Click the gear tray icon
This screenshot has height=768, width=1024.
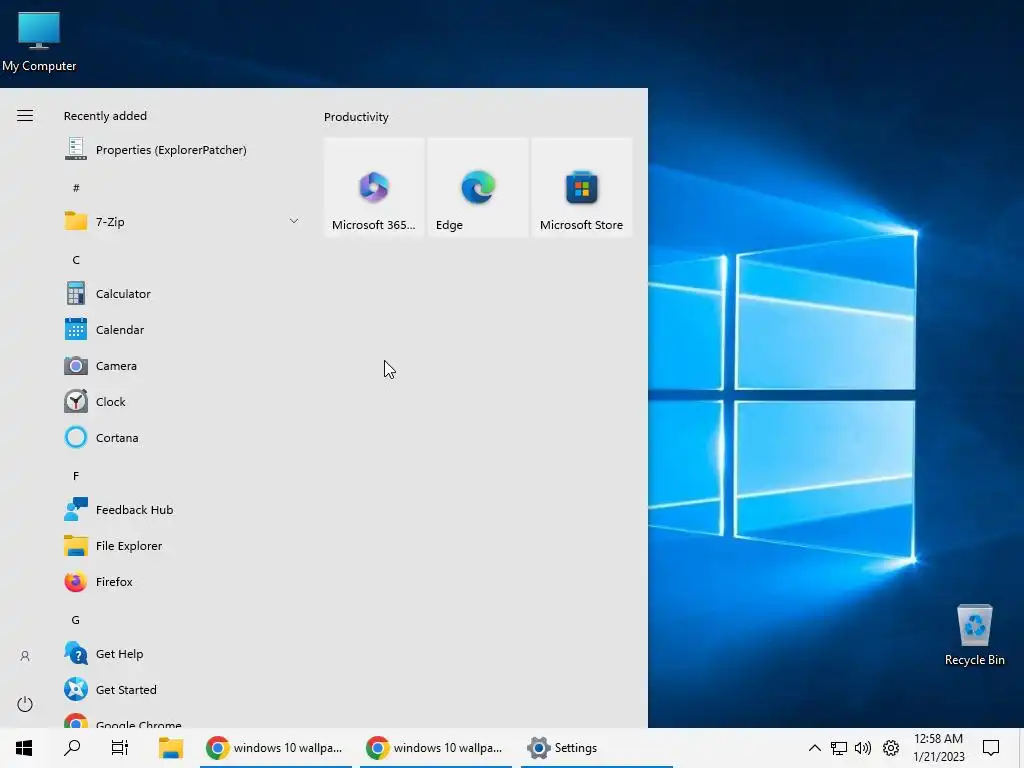click(x=891, y=748)
